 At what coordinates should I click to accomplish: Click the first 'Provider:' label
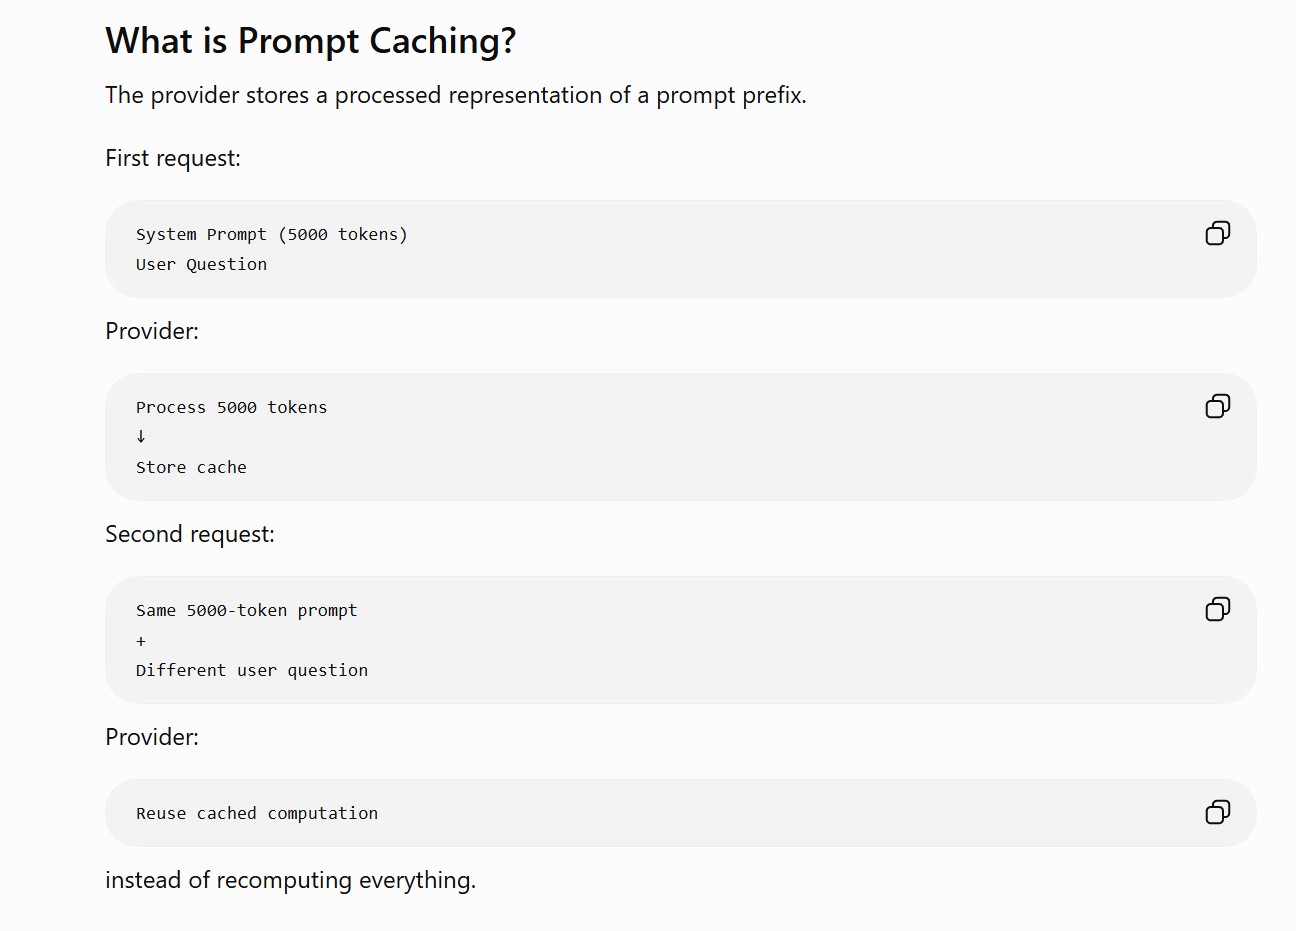152,331
